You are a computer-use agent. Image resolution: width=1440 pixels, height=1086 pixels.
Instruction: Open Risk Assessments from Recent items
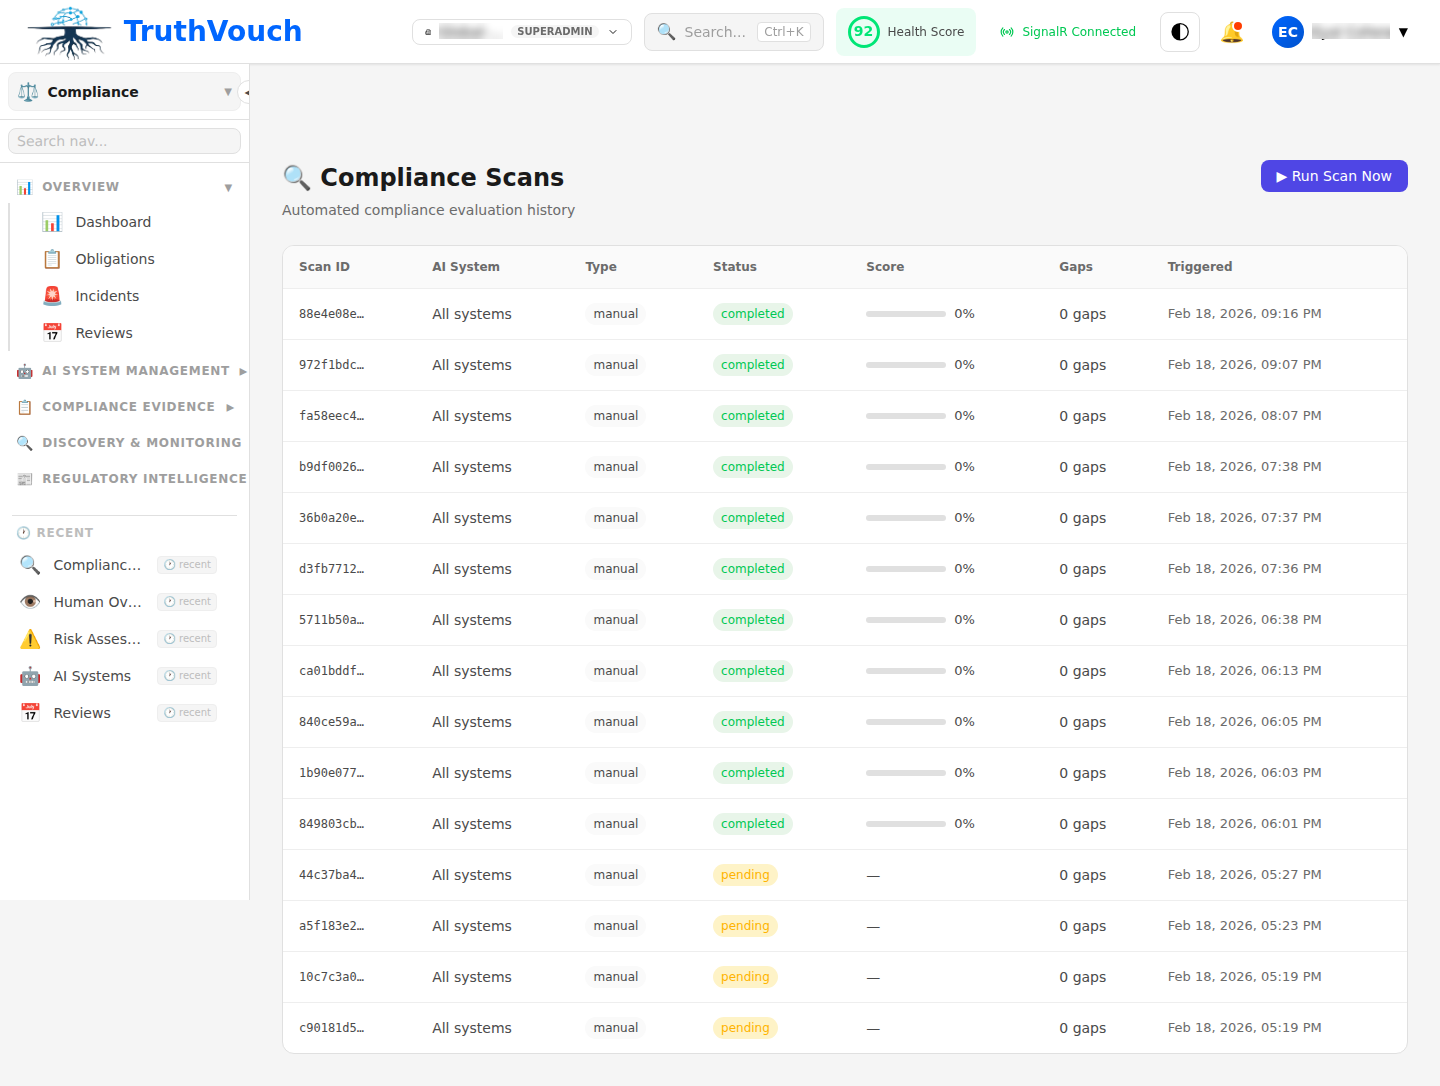[x=97, y=638]
